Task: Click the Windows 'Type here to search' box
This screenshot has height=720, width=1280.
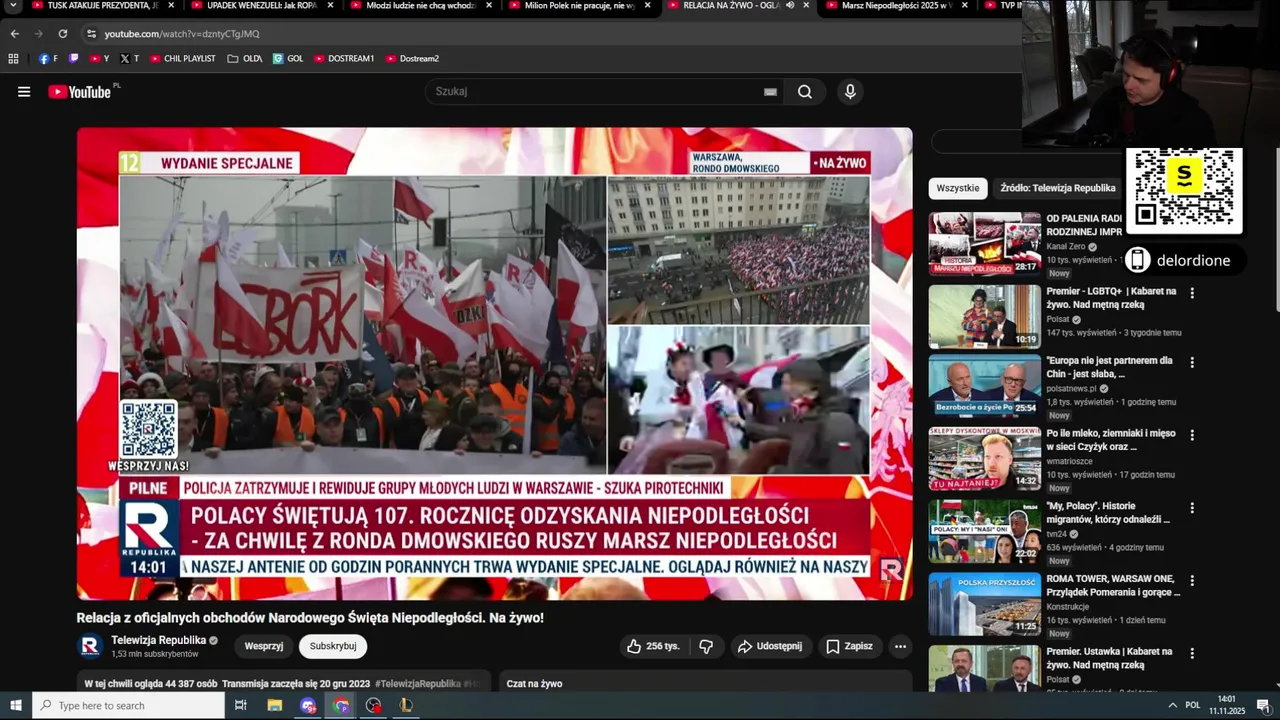Action: tap(128, 706)
